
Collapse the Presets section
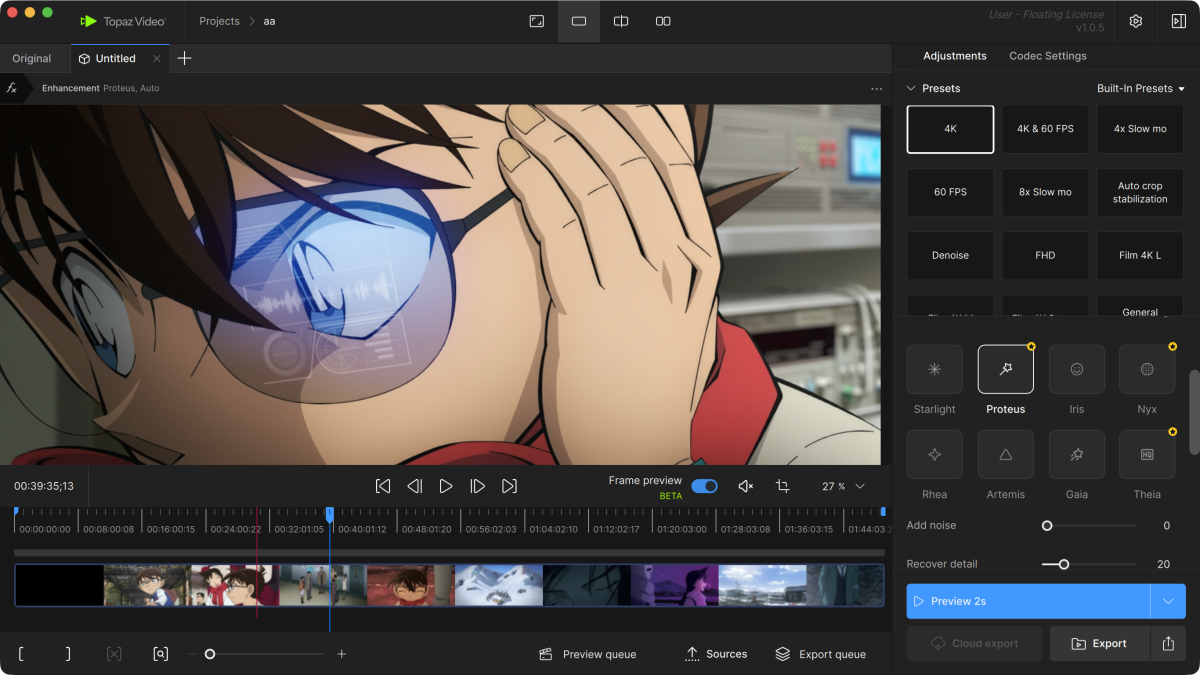911,88
